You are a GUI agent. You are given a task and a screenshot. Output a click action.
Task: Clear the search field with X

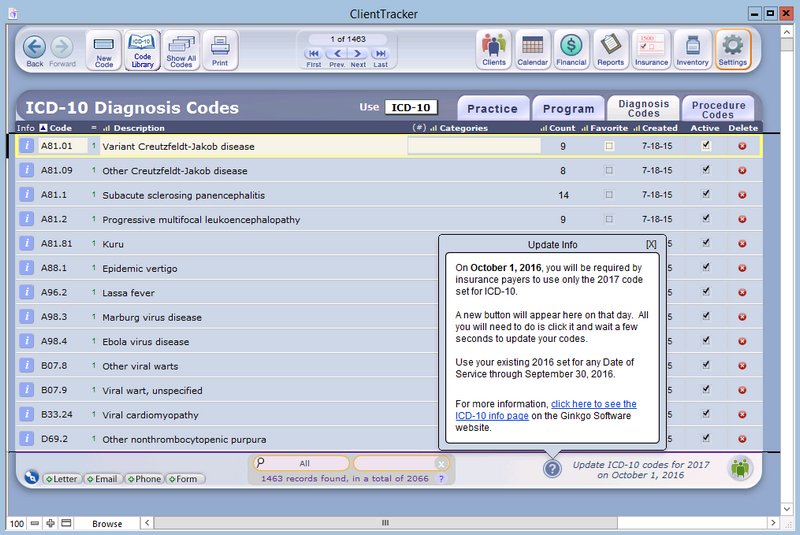(x=441, y=463)
